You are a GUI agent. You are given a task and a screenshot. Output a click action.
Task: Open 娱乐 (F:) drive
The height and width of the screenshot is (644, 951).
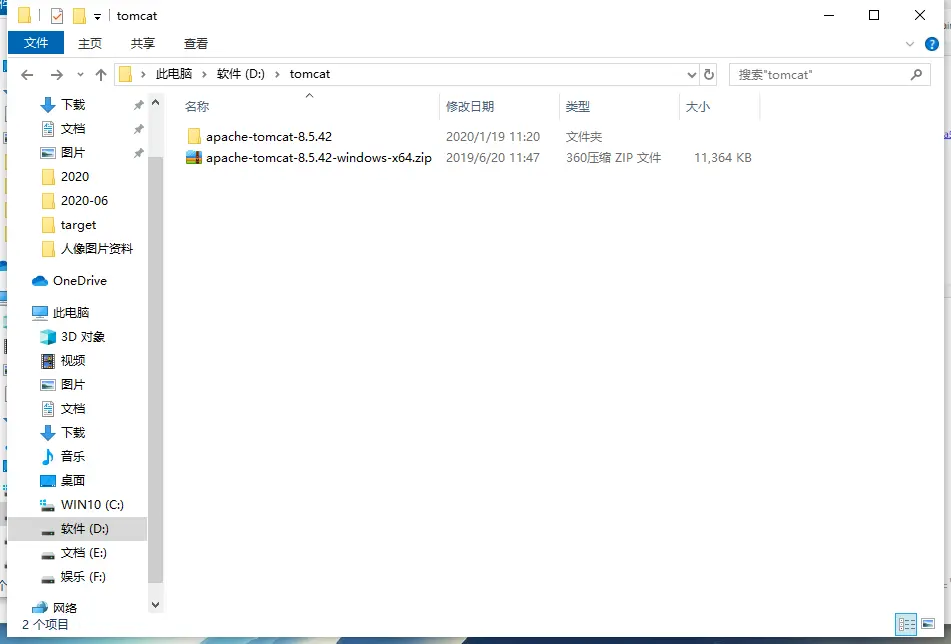82,577
